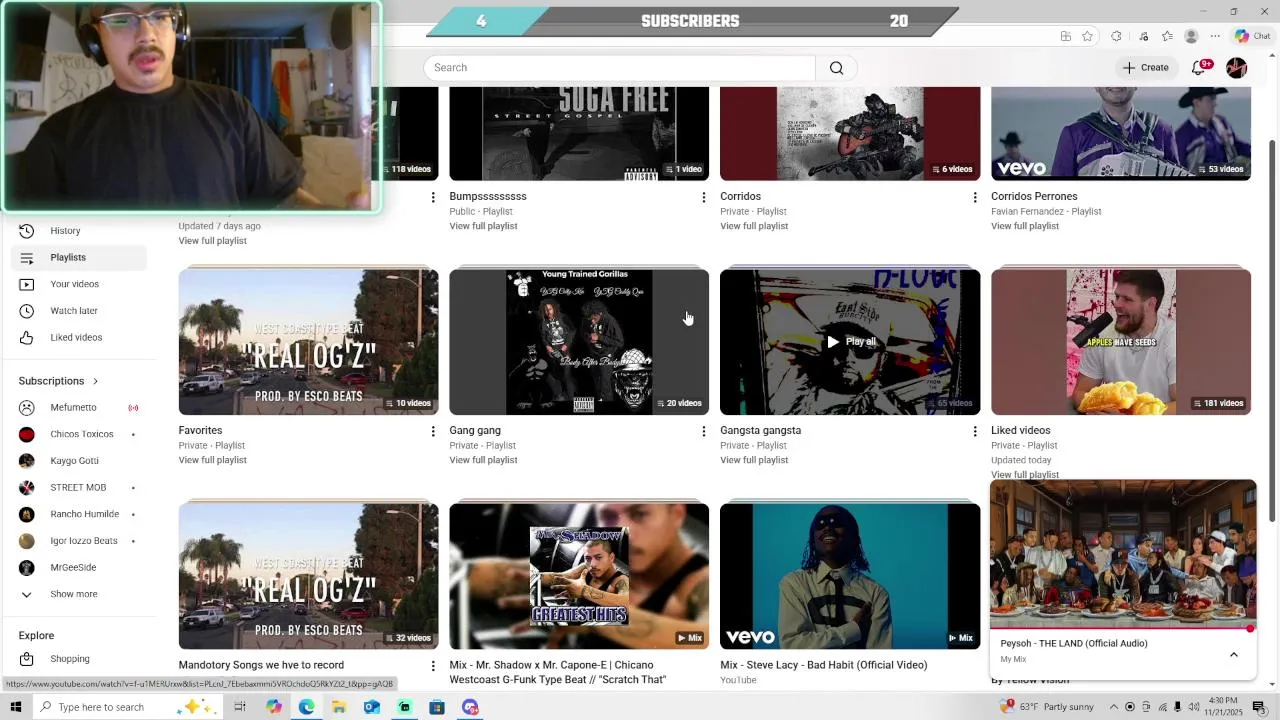The image size is (1280, 720).
Task: Open the Chicos Toxicos subscription channel
Action: (79, 434)
